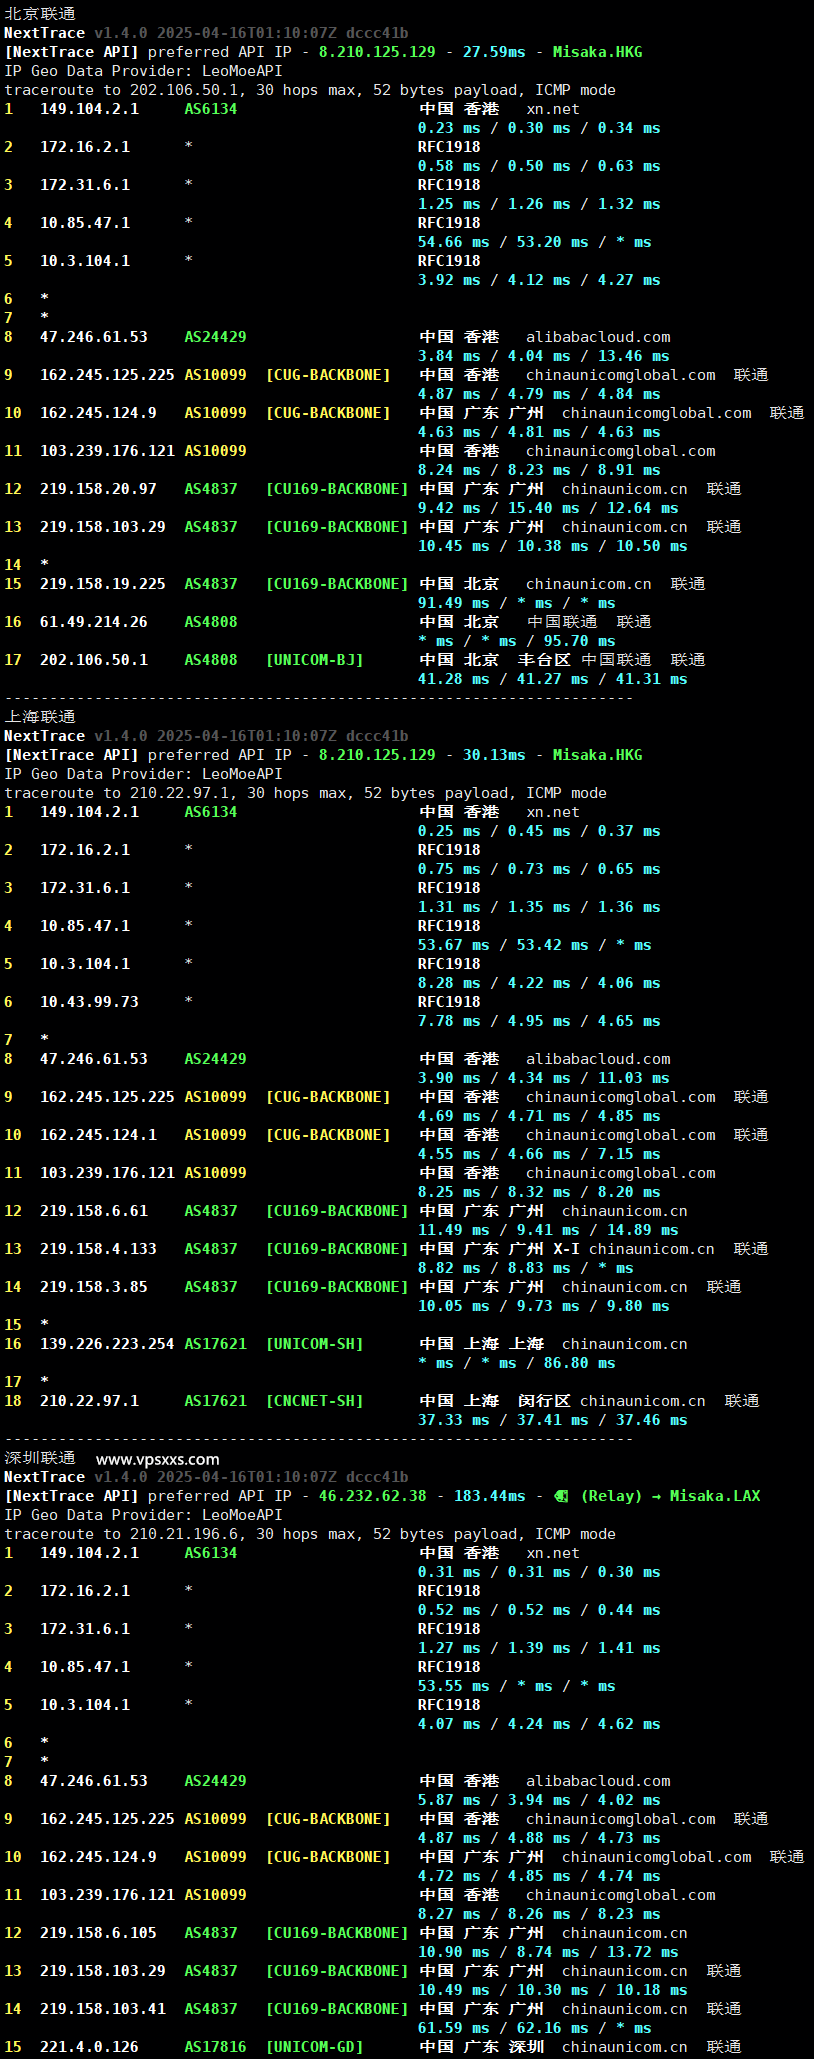Select hop IP "139.226.223.254"
The width and height of the screenshot is (814, 2059).
107,1344
